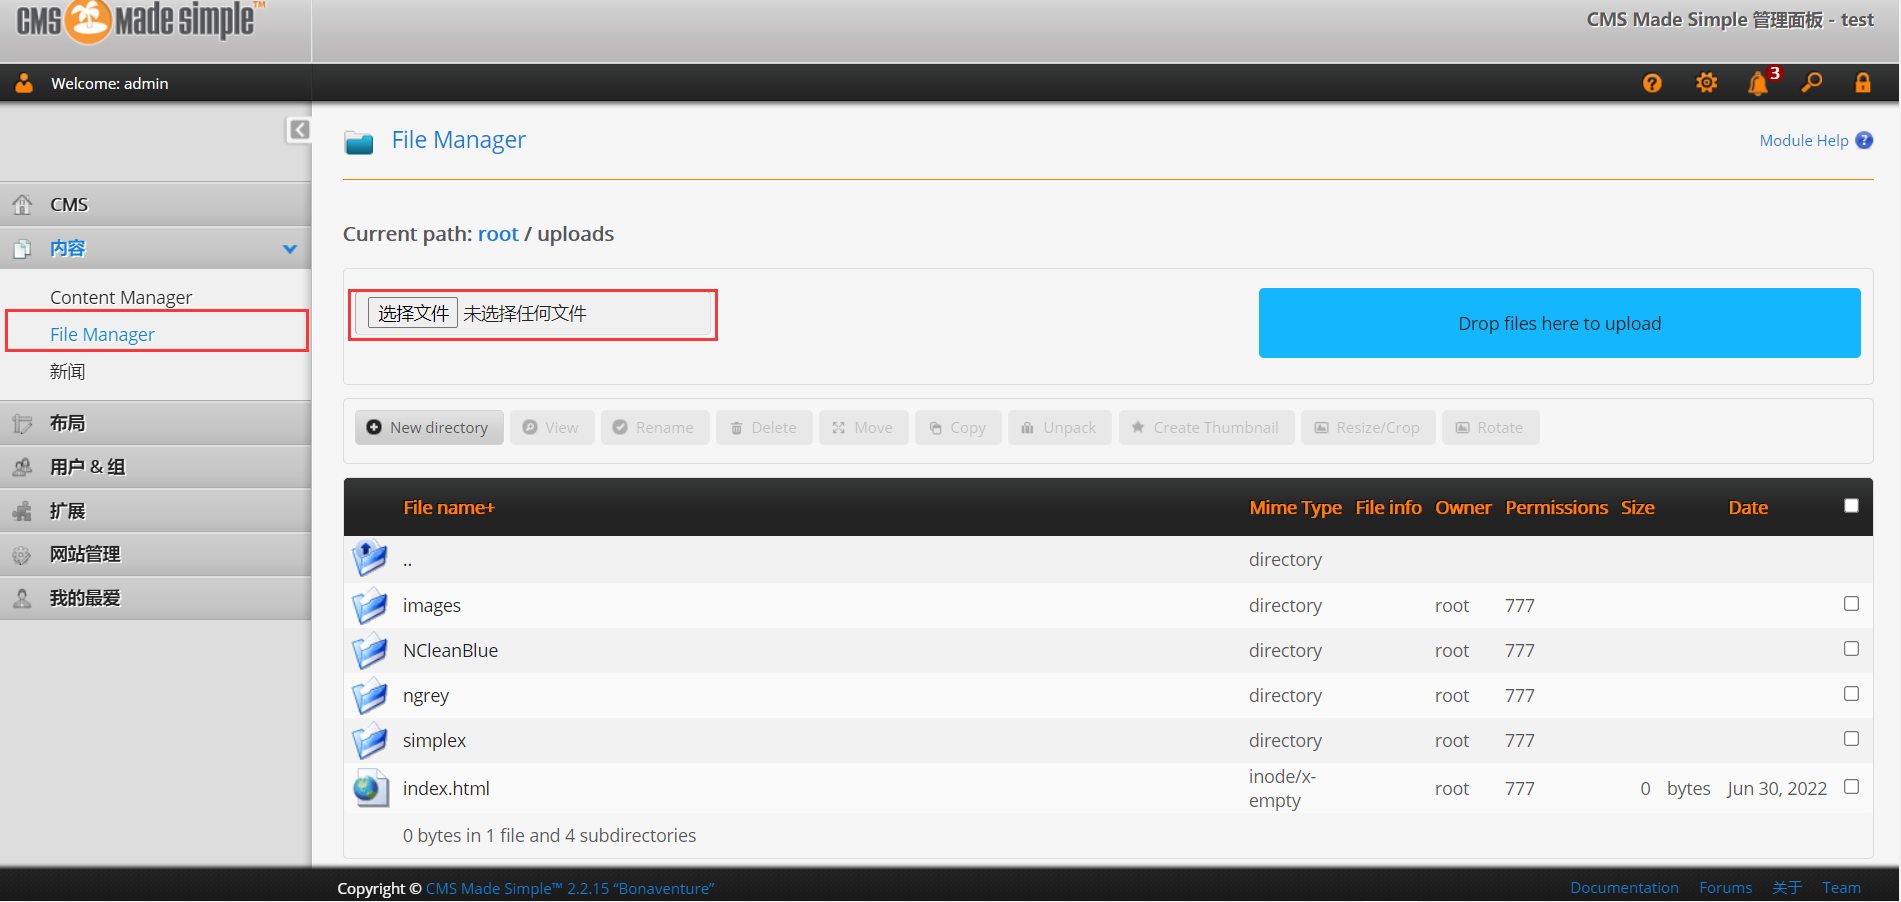Sort by the File name+ column header
1901x902 pixels.
[449, 507]
